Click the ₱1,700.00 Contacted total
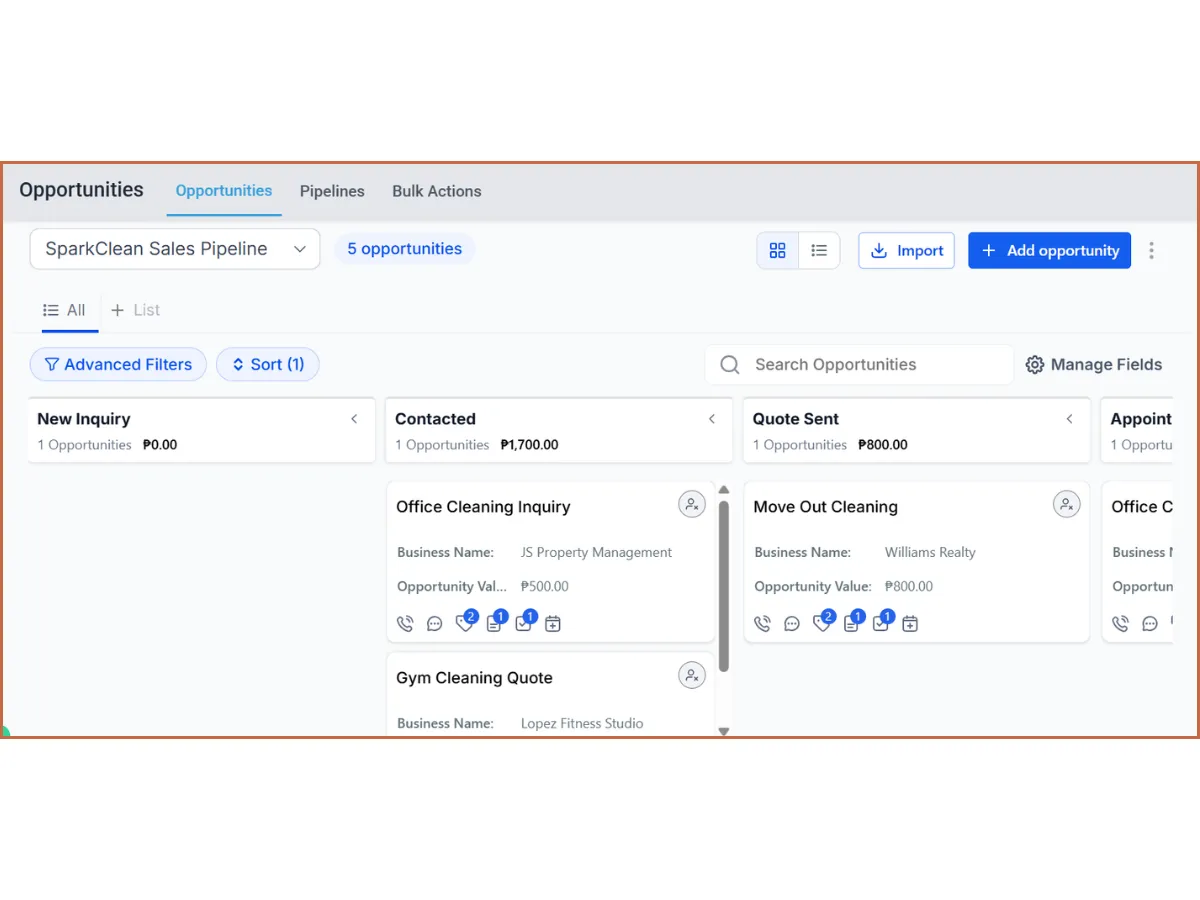Viewport: 1200px width, 900px height. click(x=530, y=445)
